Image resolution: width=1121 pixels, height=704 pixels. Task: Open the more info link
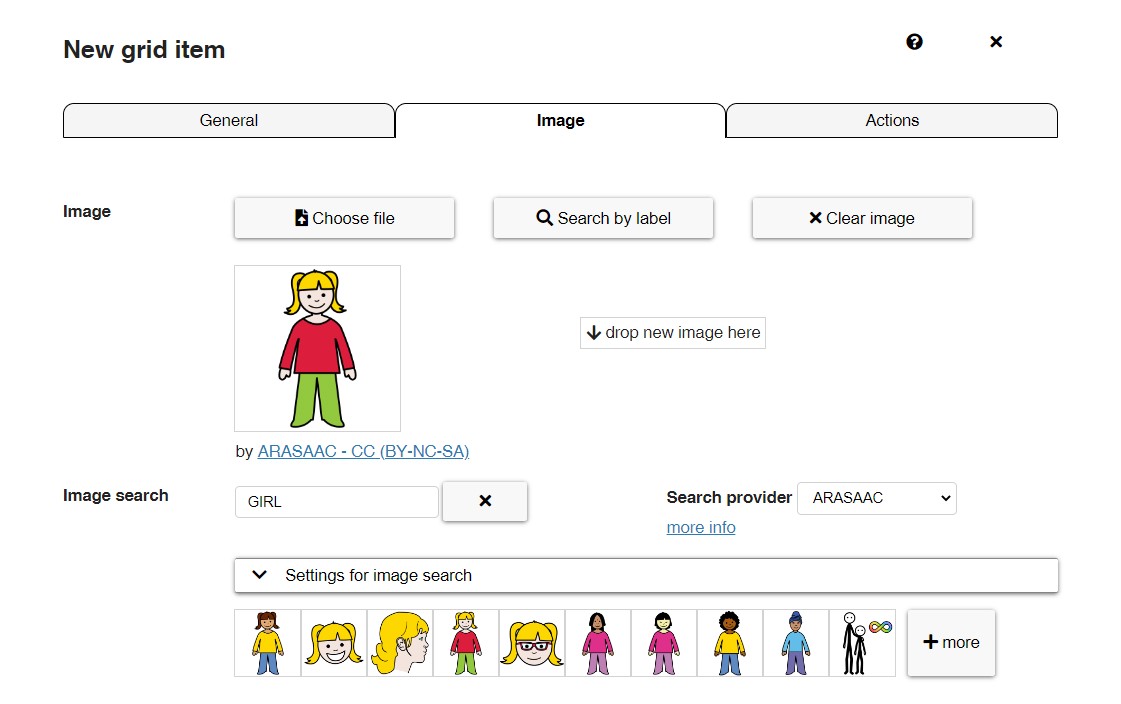pyautogui.click(x=700, y=527)
